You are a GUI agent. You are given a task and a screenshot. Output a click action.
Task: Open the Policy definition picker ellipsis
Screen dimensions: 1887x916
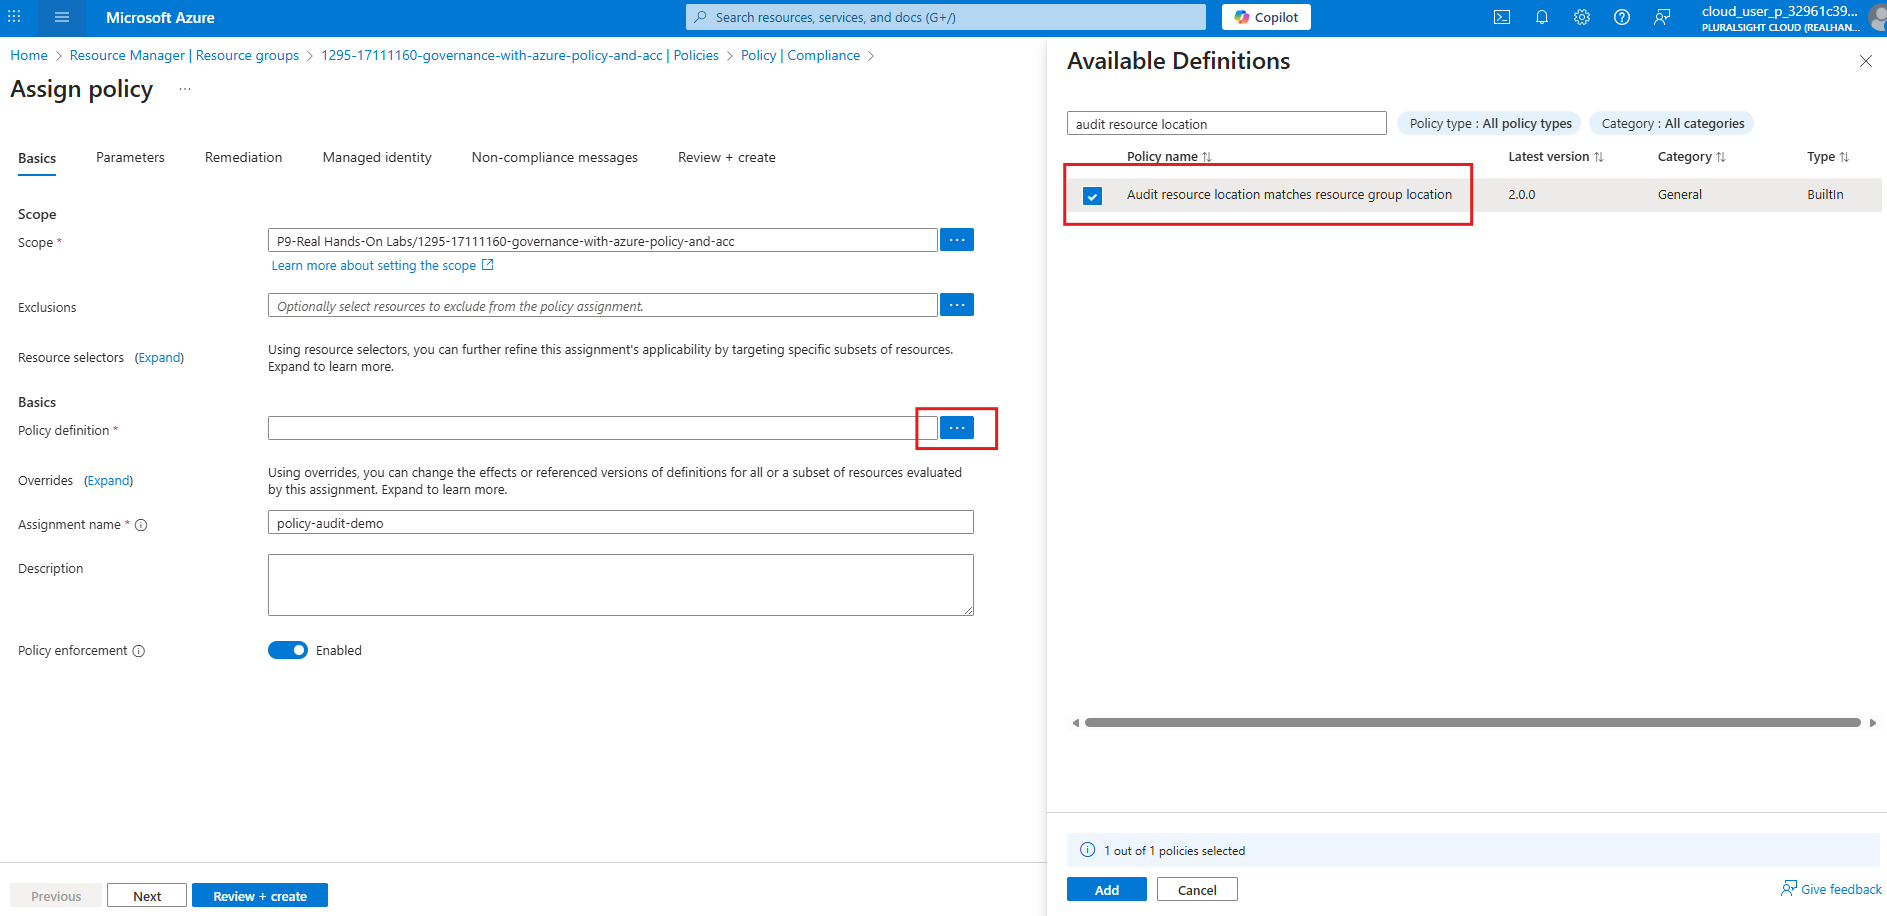click(x=956, y=427)
